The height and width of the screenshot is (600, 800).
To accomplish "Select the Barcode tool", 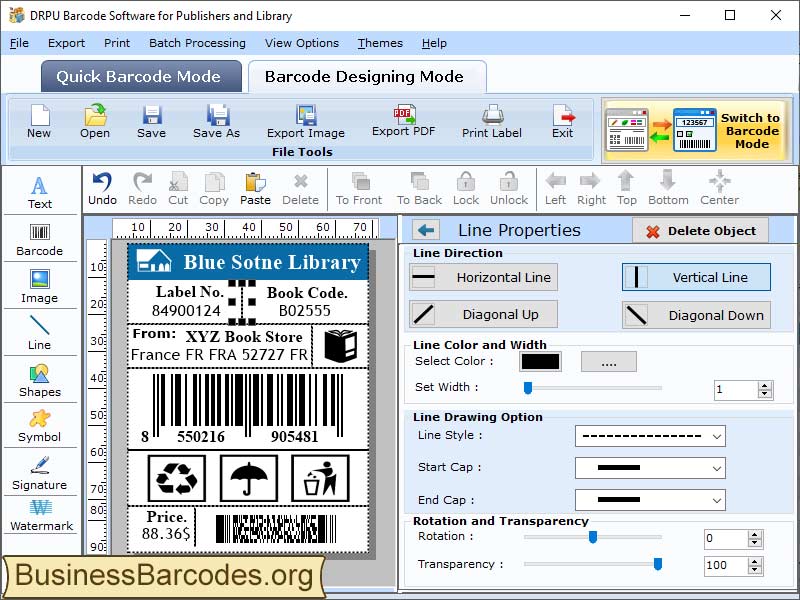I will 40,237.
